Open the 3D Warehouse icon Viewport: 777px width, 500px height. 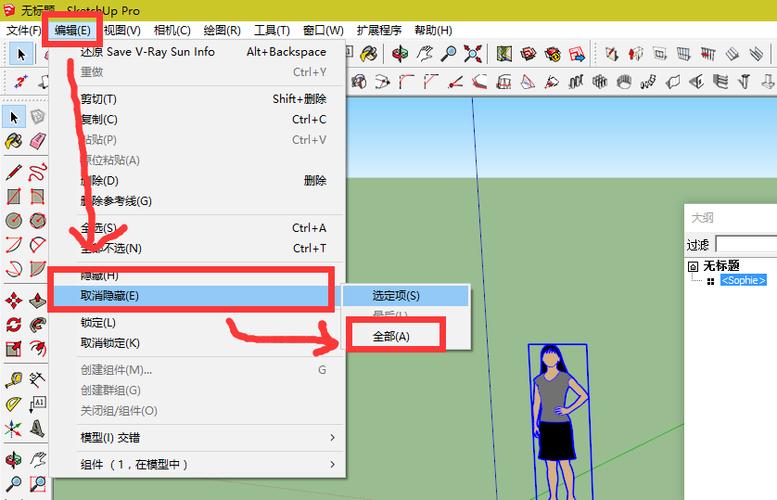[528, 54]
